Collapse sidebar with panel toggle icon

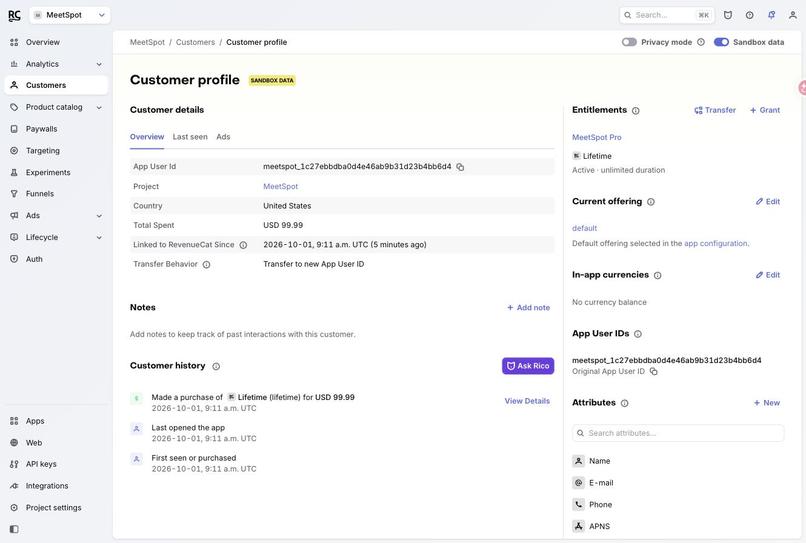[14, 529]
